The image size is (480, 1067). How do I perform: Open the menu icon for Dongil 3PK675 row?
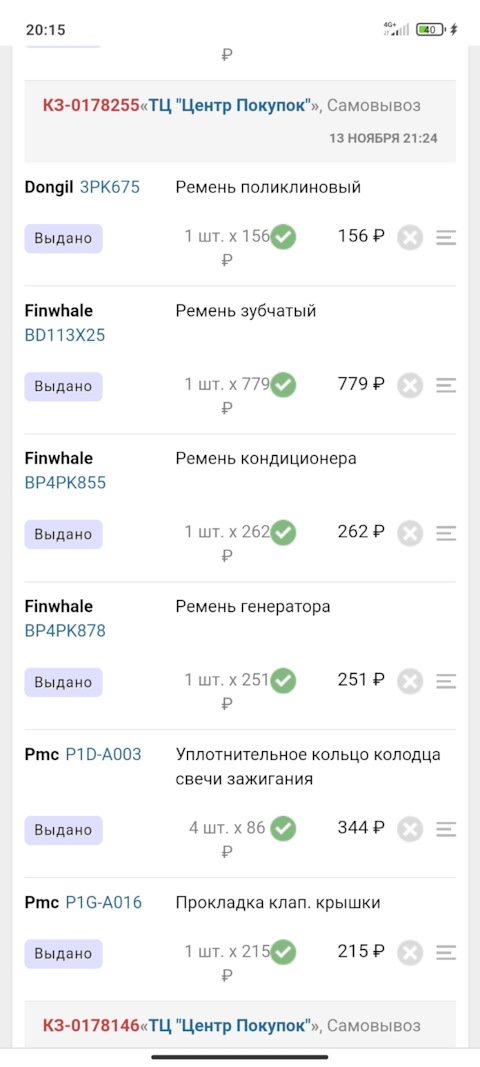[446, 237]
